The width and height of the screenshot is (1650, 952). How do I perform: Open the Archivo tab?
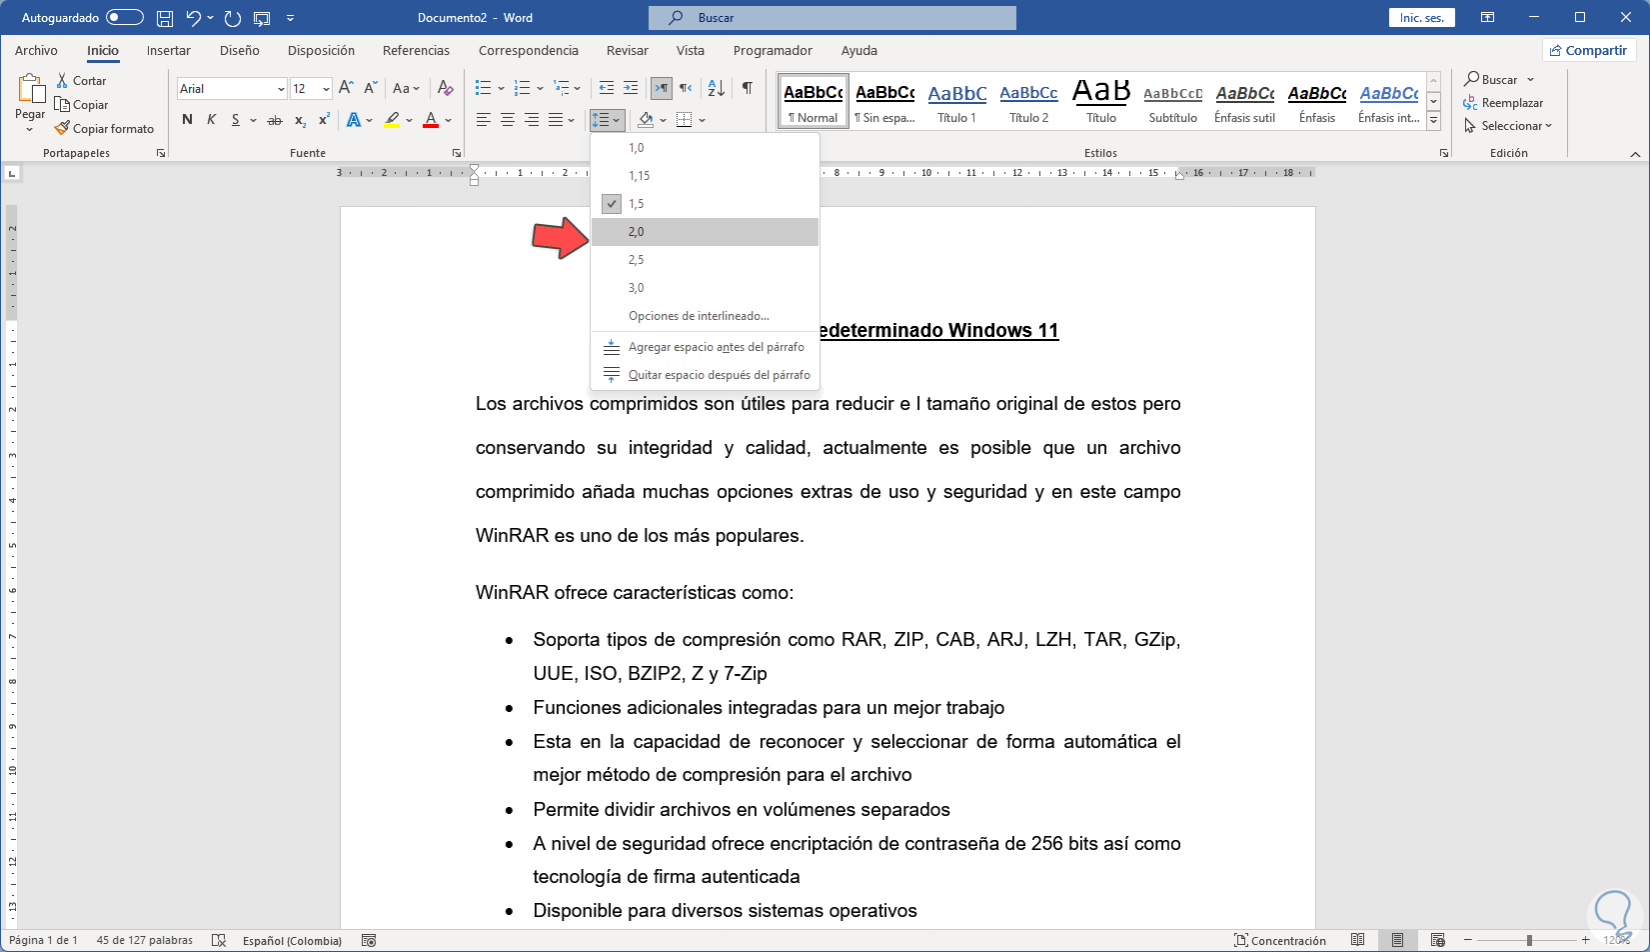(36, 50)
